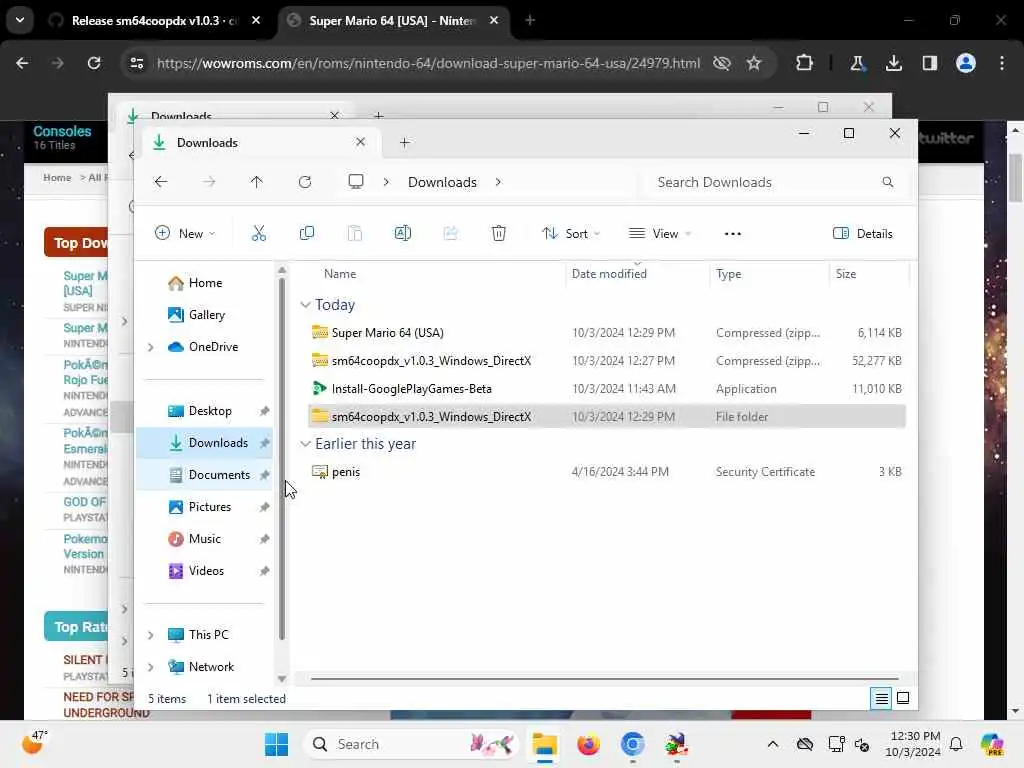Screen dimensions: 1024x768
Task: Expand Network tree node
Action: [151, 667]
